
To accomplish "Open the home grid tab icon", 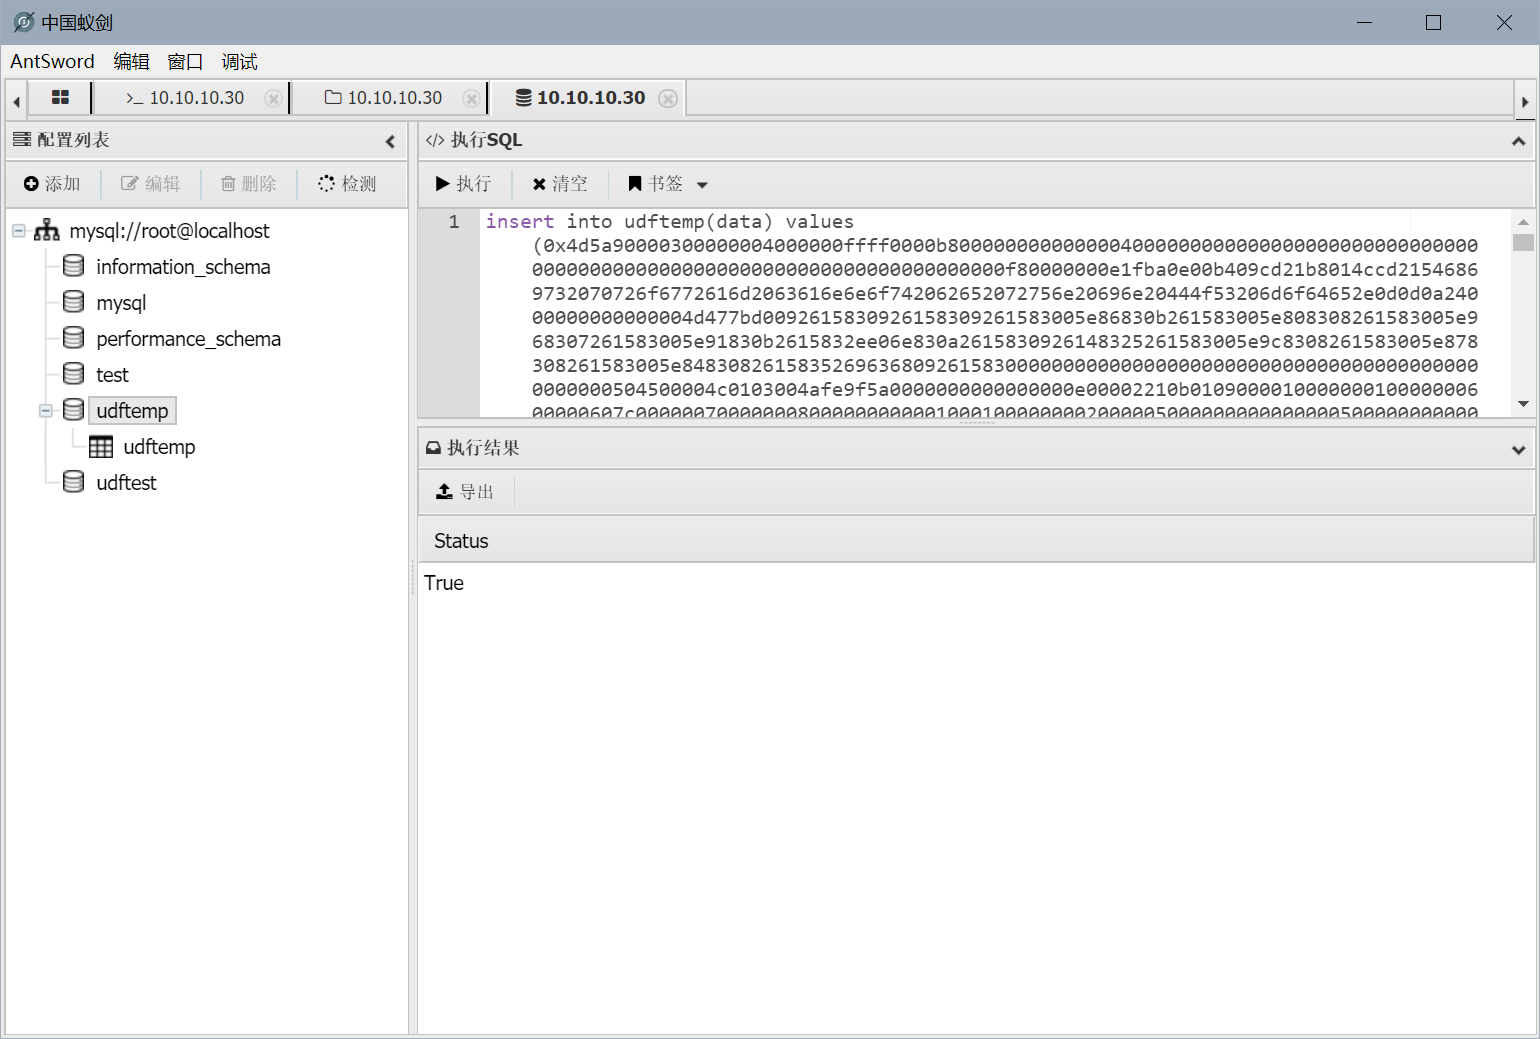I will point(60,98).
